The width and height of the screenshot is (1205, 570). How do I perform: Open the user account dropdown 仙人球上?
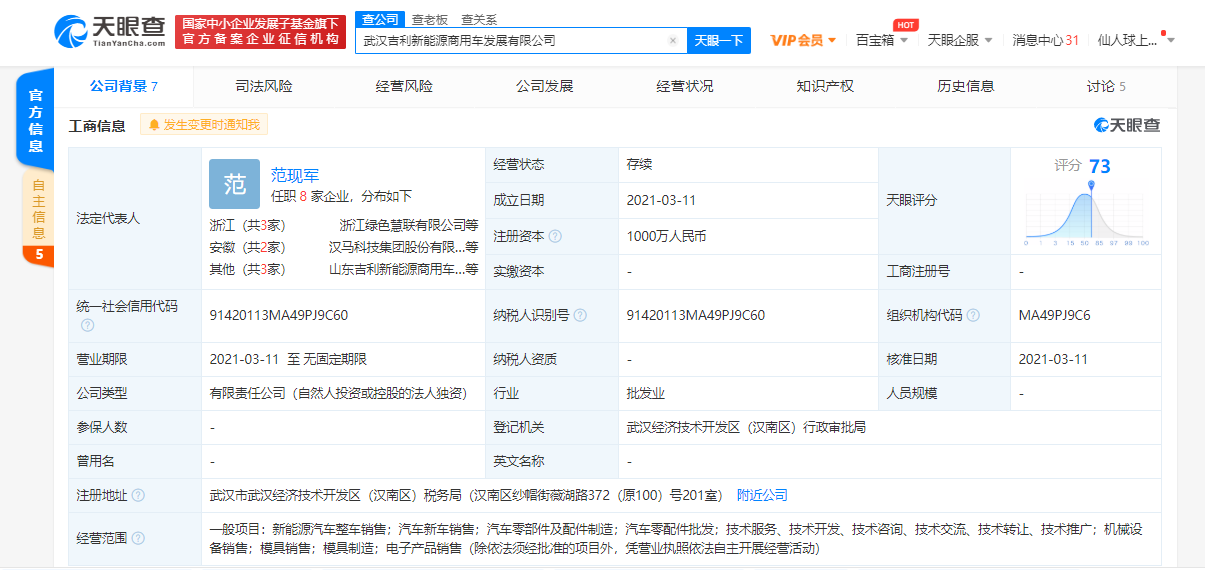1136,40
